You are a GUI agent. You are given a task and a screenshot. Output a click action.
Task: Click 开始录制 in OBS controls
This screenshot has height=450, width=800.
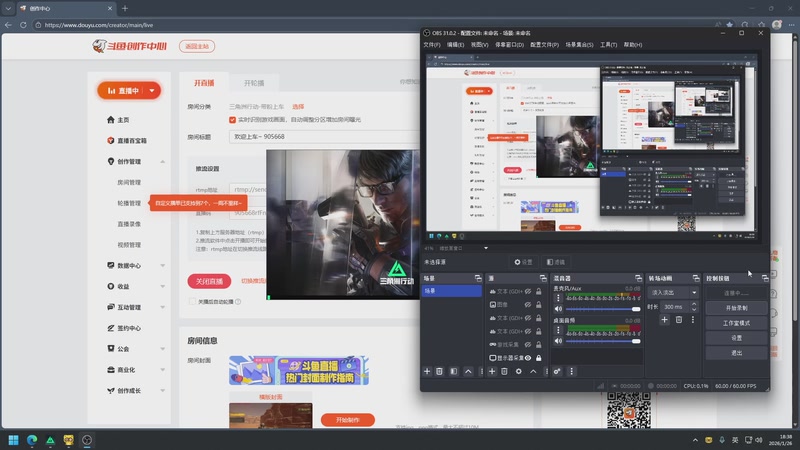click(x=736, y=308)
